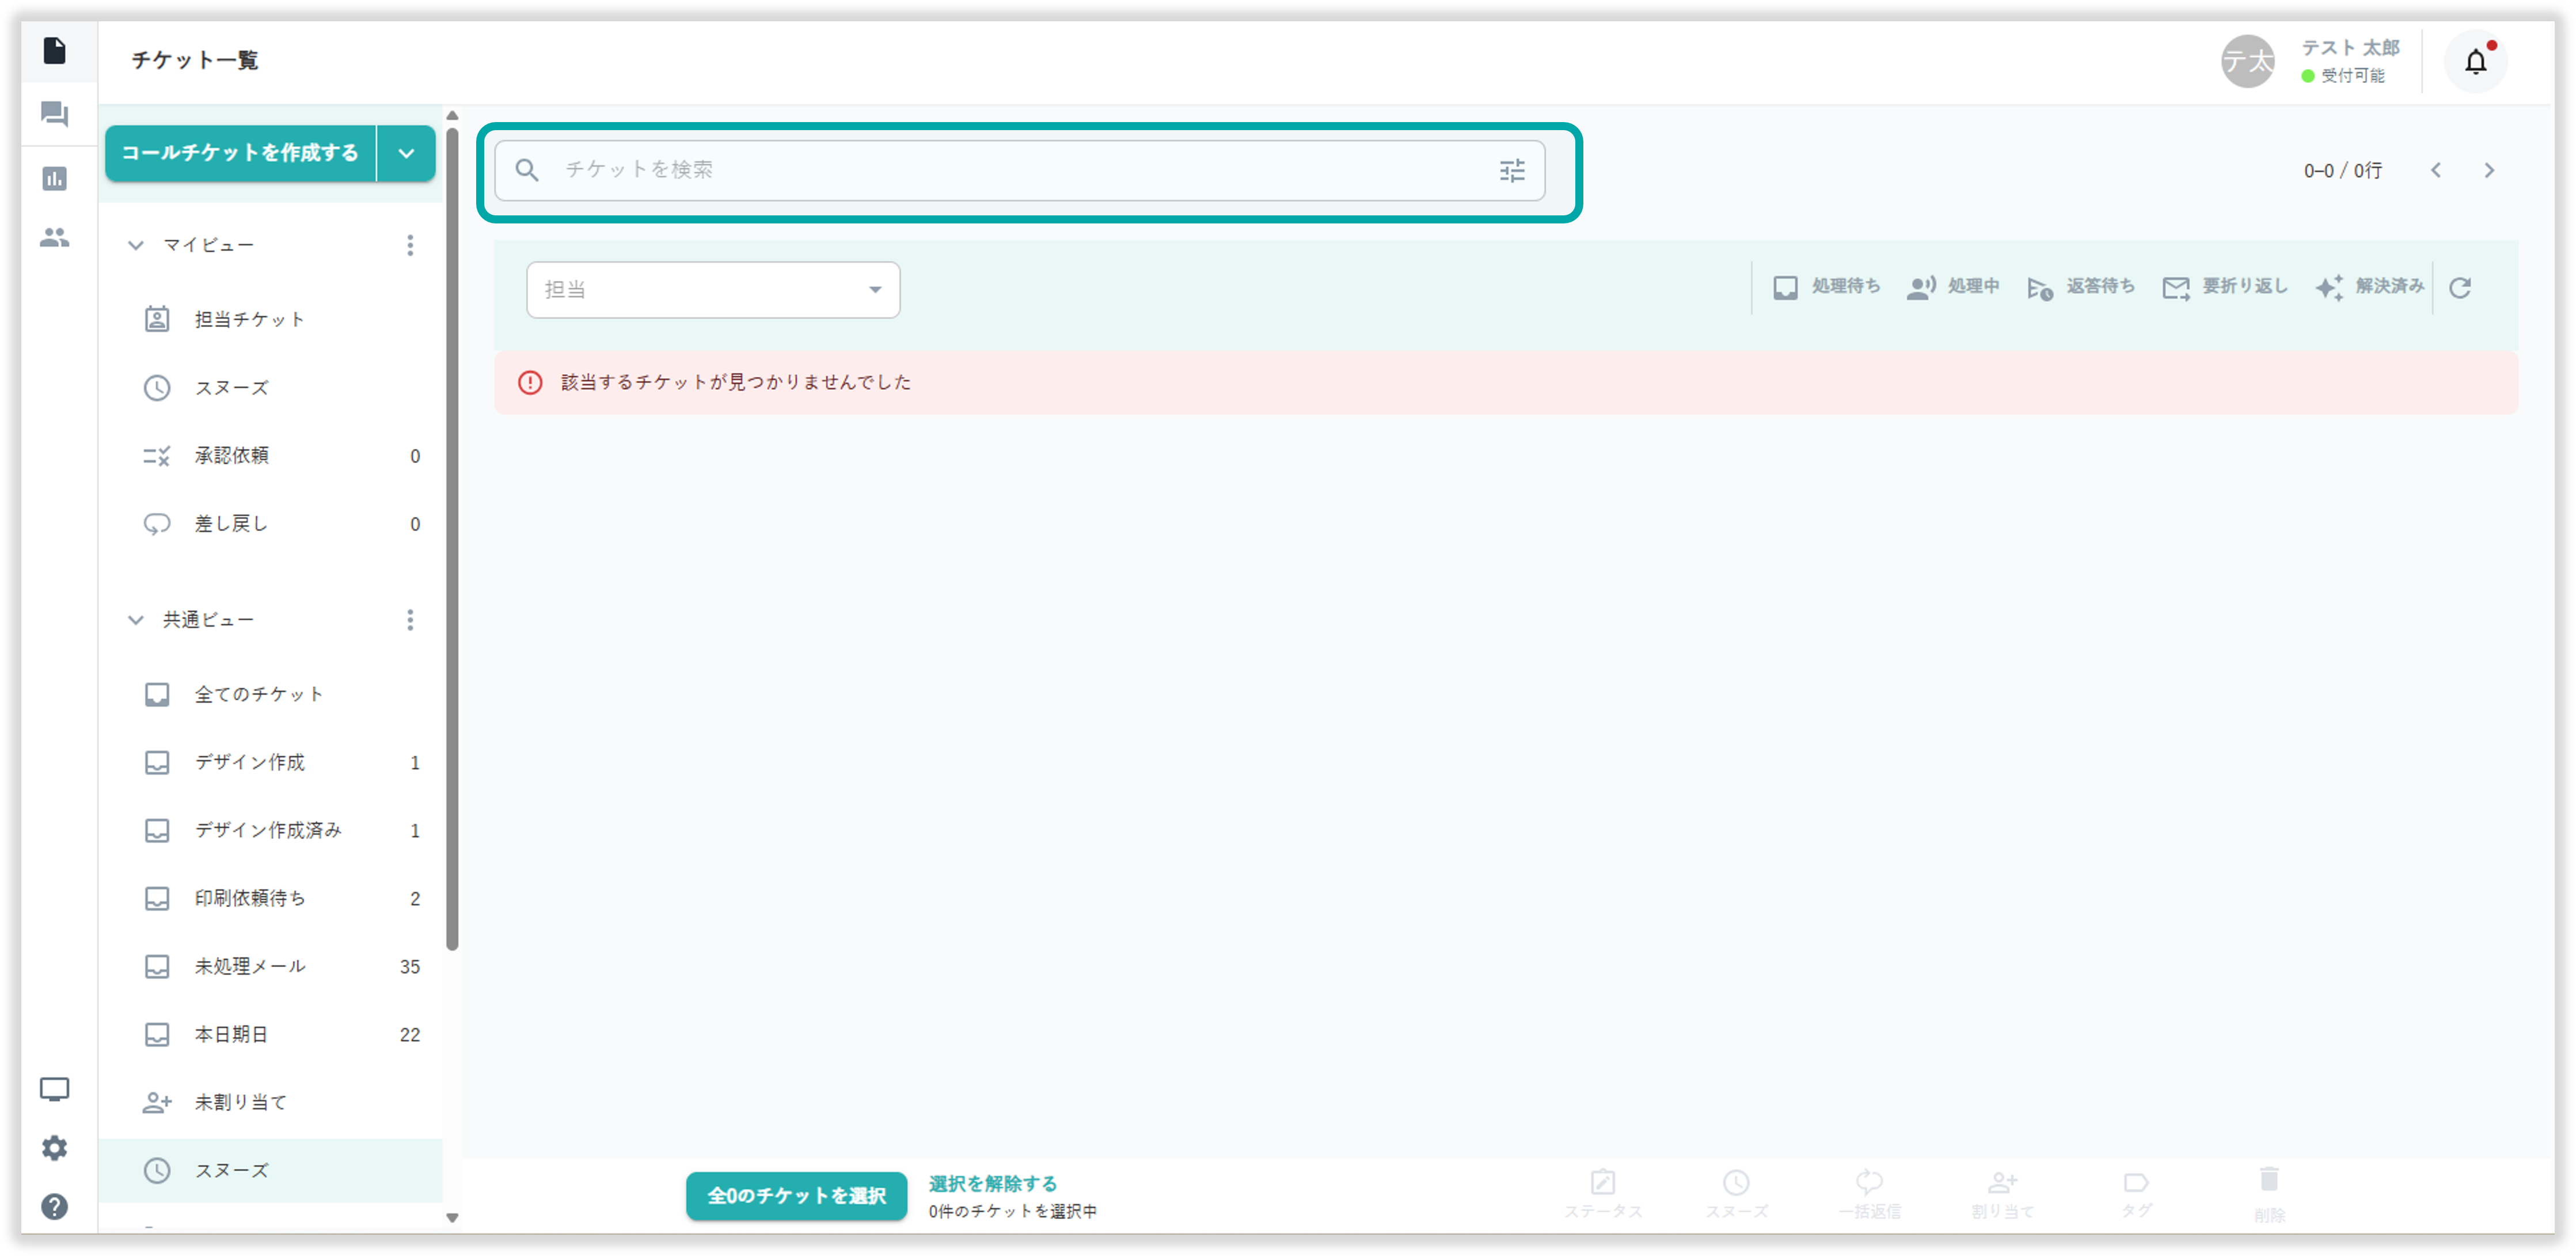
Task: Open the help question mark icon
Action: click(x=54, y=1206)
